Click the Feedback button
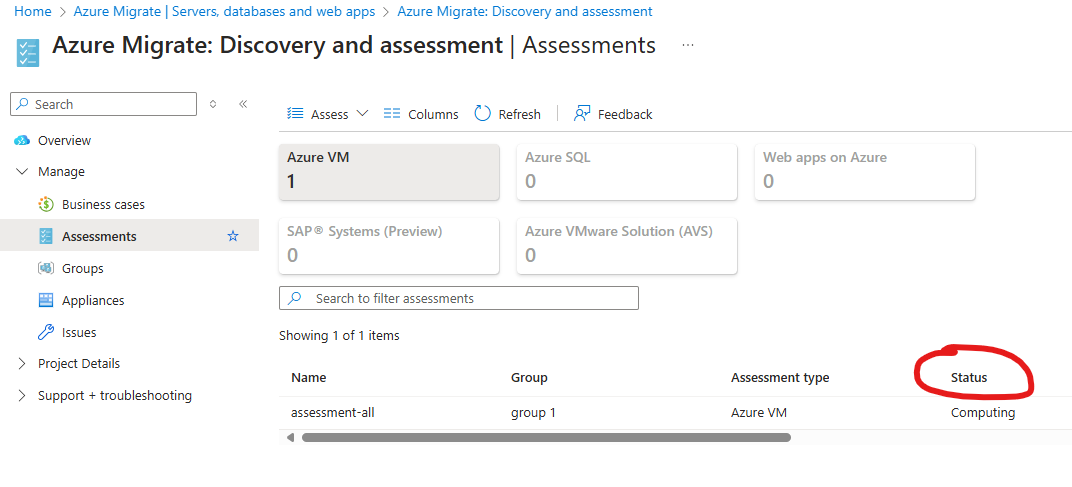 pos(612,114)
